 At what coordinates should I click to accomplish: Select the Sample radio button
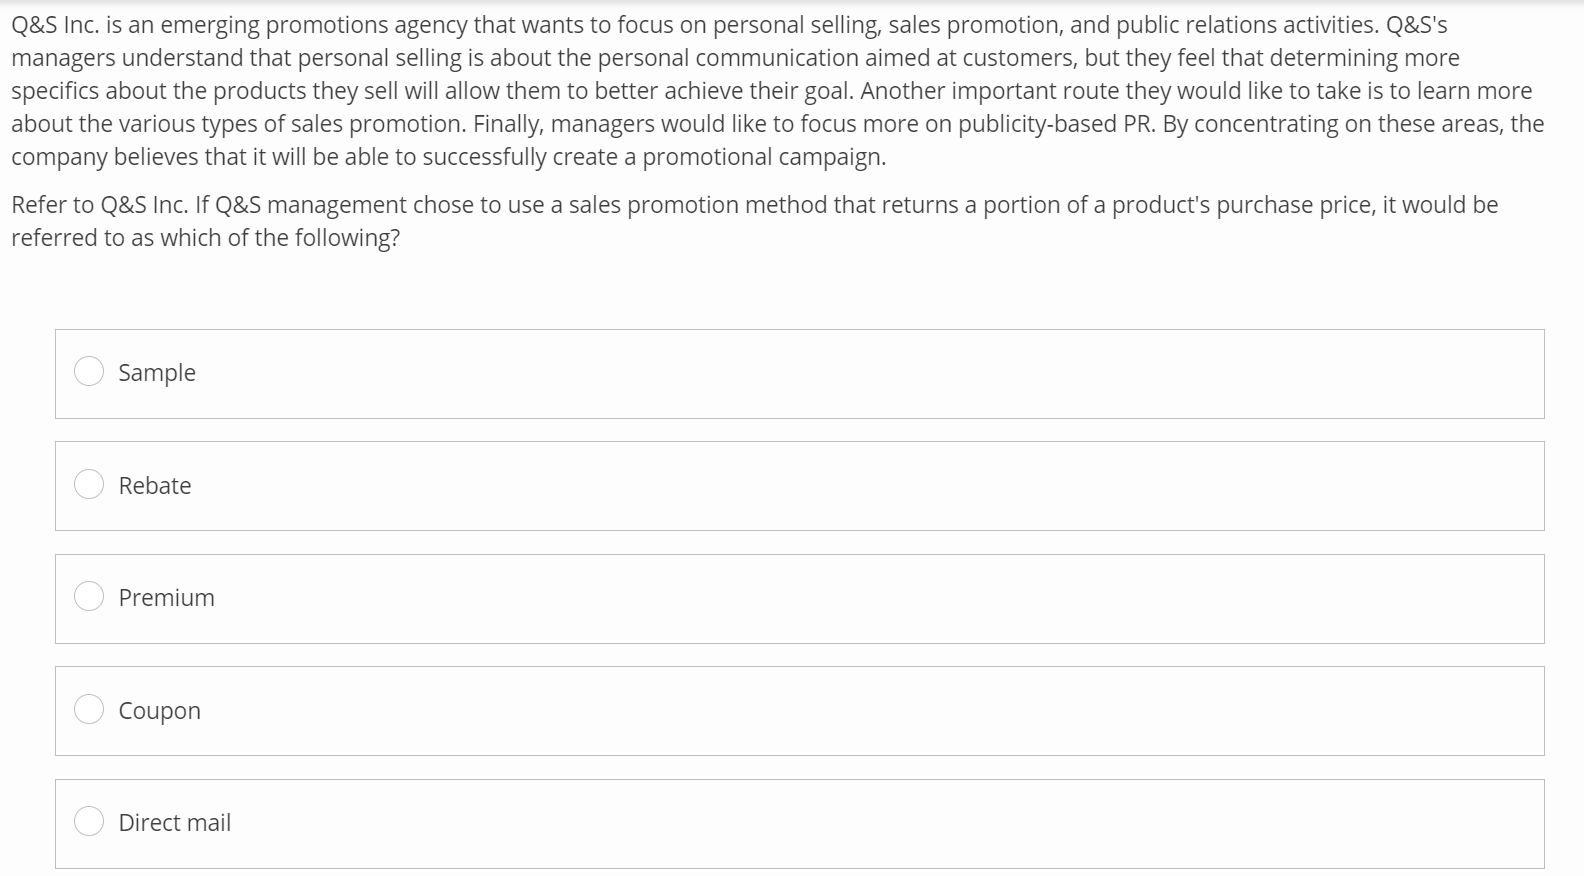[89, 372]
